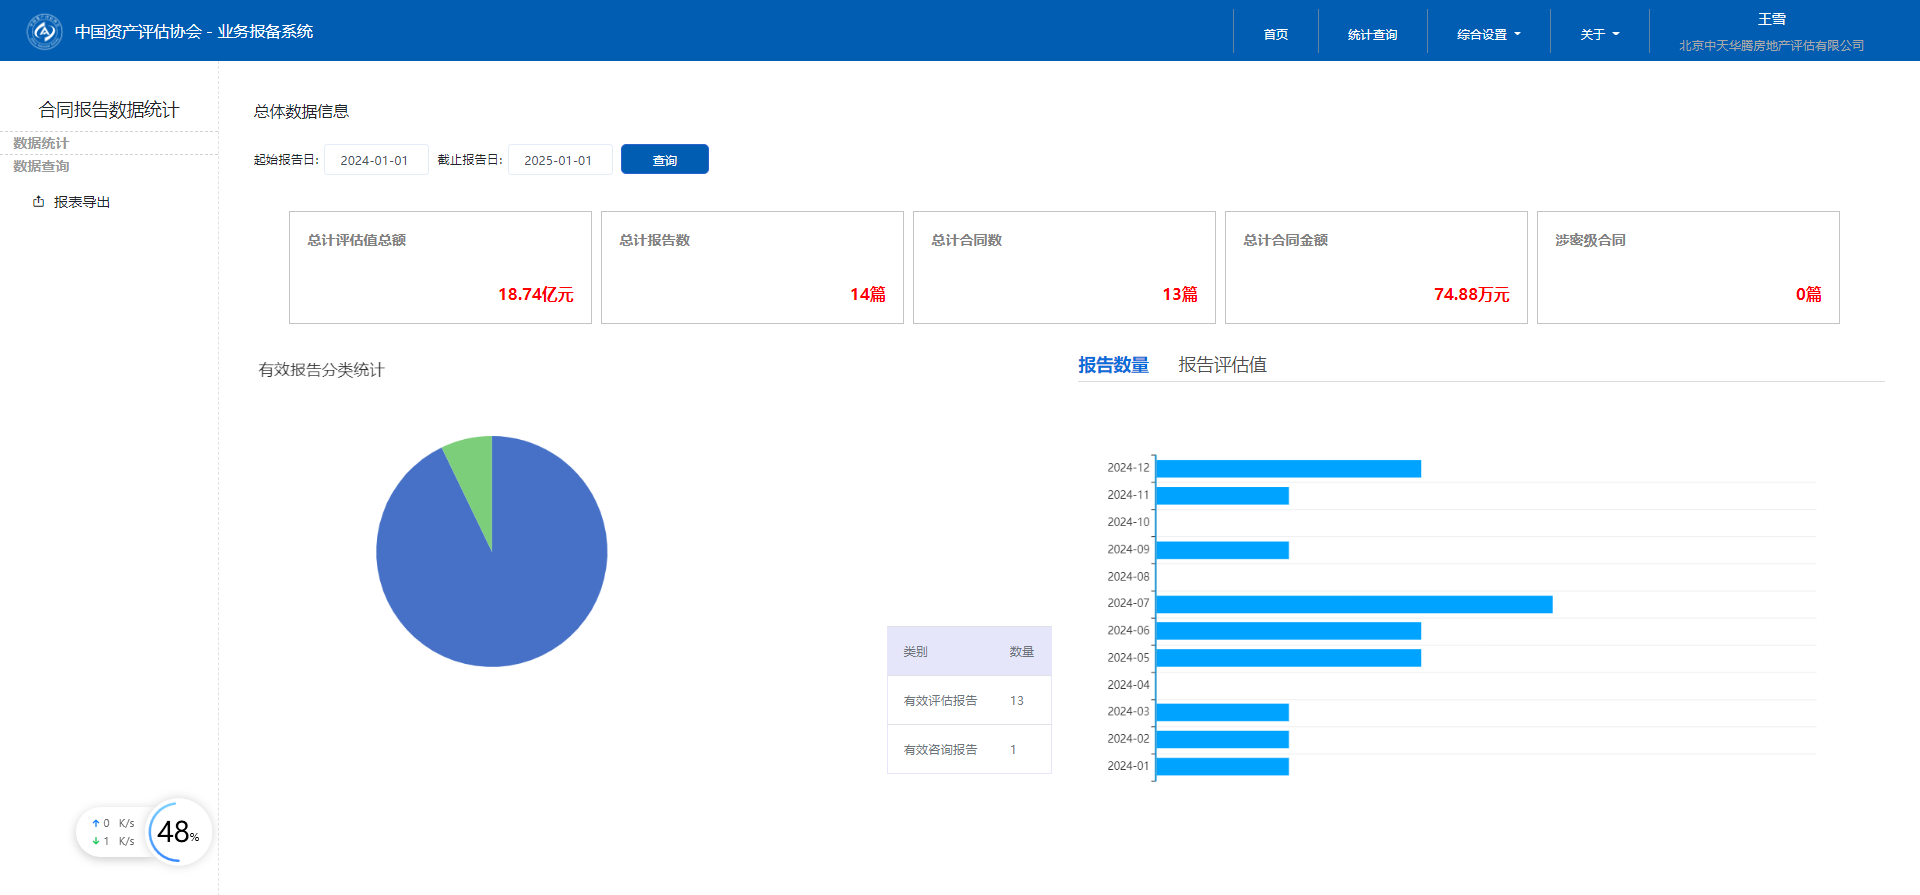1920x895 pixels.
Task: Click the 2024-07 bar in chart
Action: click(x=1353, y=604)
